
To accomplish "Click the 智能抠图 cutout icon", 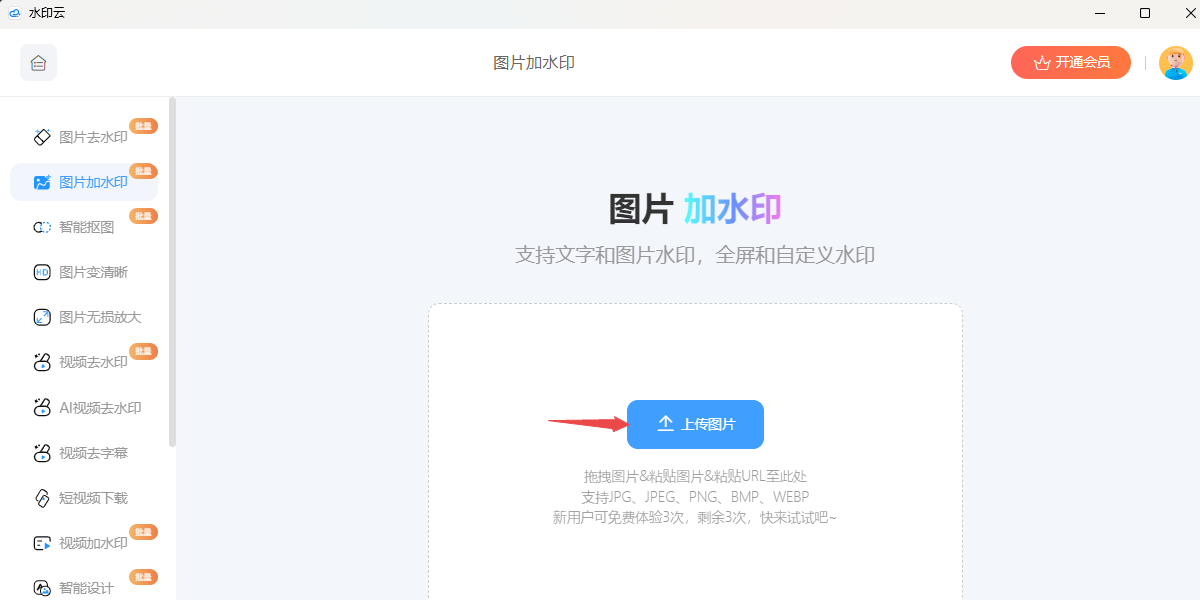I will coord(42,227).
